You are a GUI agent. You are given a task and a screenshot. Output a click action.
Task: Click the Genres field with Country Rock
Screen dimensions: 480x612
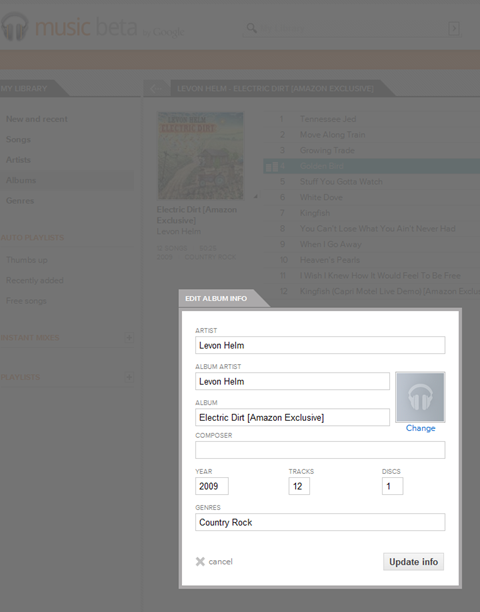coord(320,522)
